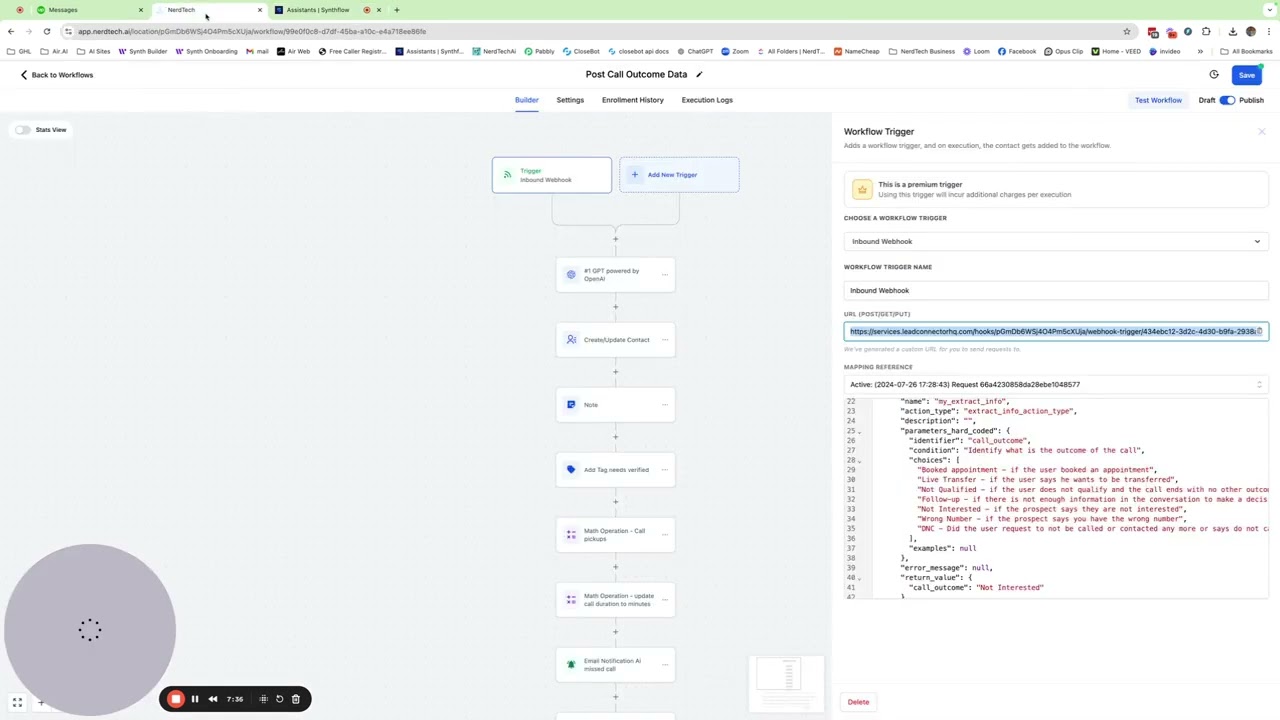Screen dimensions: 1280x720
Task: Add a step below the trigger node
Action: [x=615, y=239]
